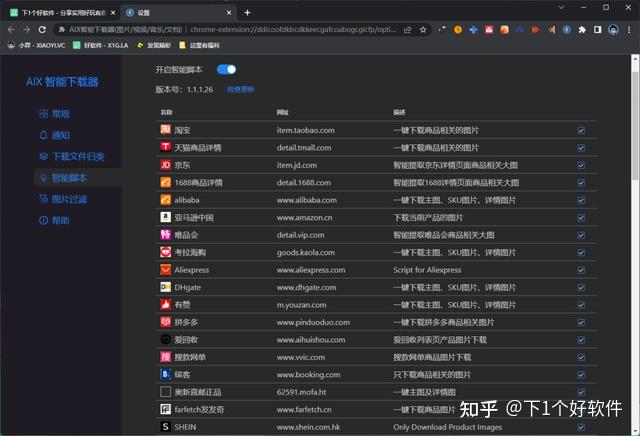Click the 62591.mofa.ht cell
The width and height of the screenshot is (640, 436).
pyautogui.click(x=301, y=392)
